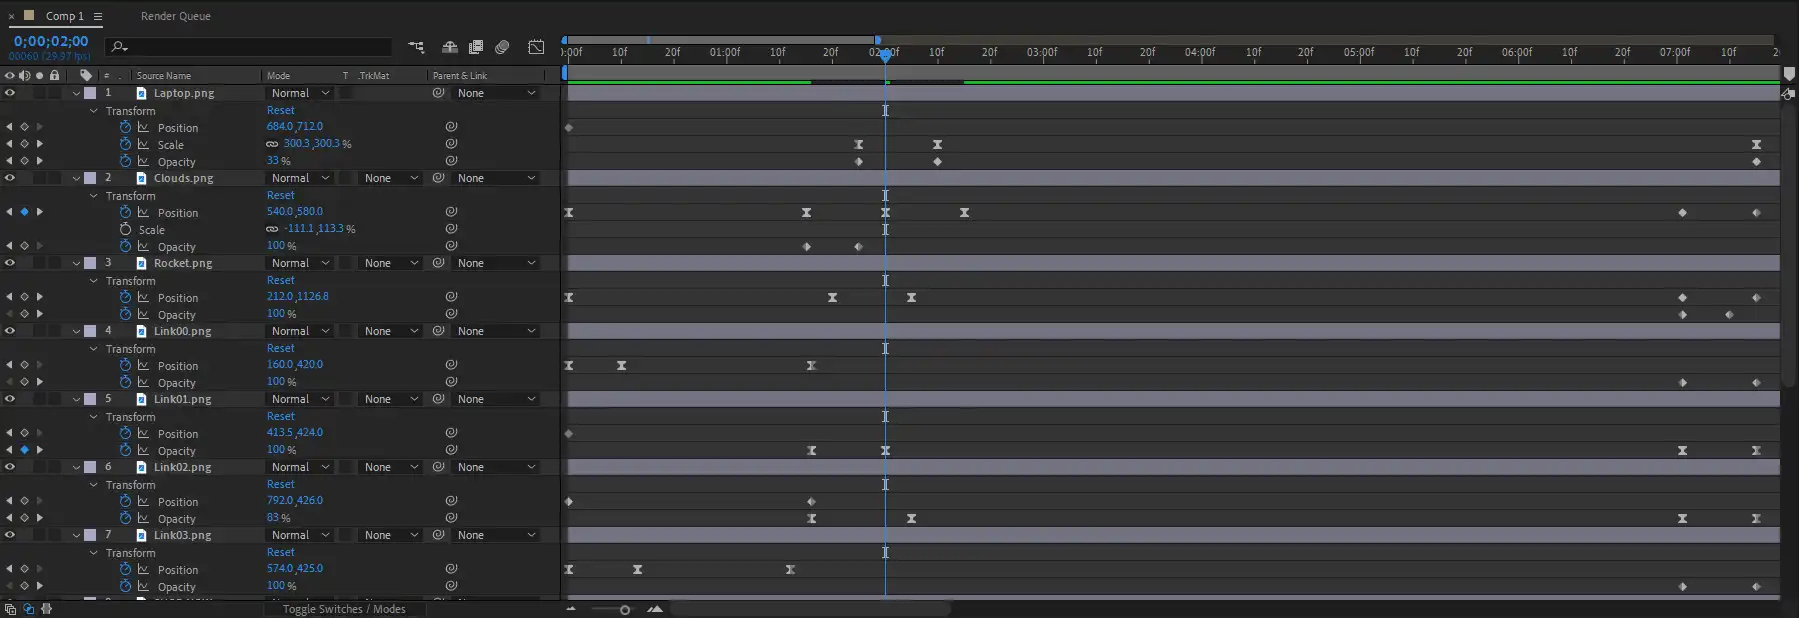Screen dimensions: 1799x618
Task: Click Laptop.png Position stopwatch icon
Action: click(125, 127)
